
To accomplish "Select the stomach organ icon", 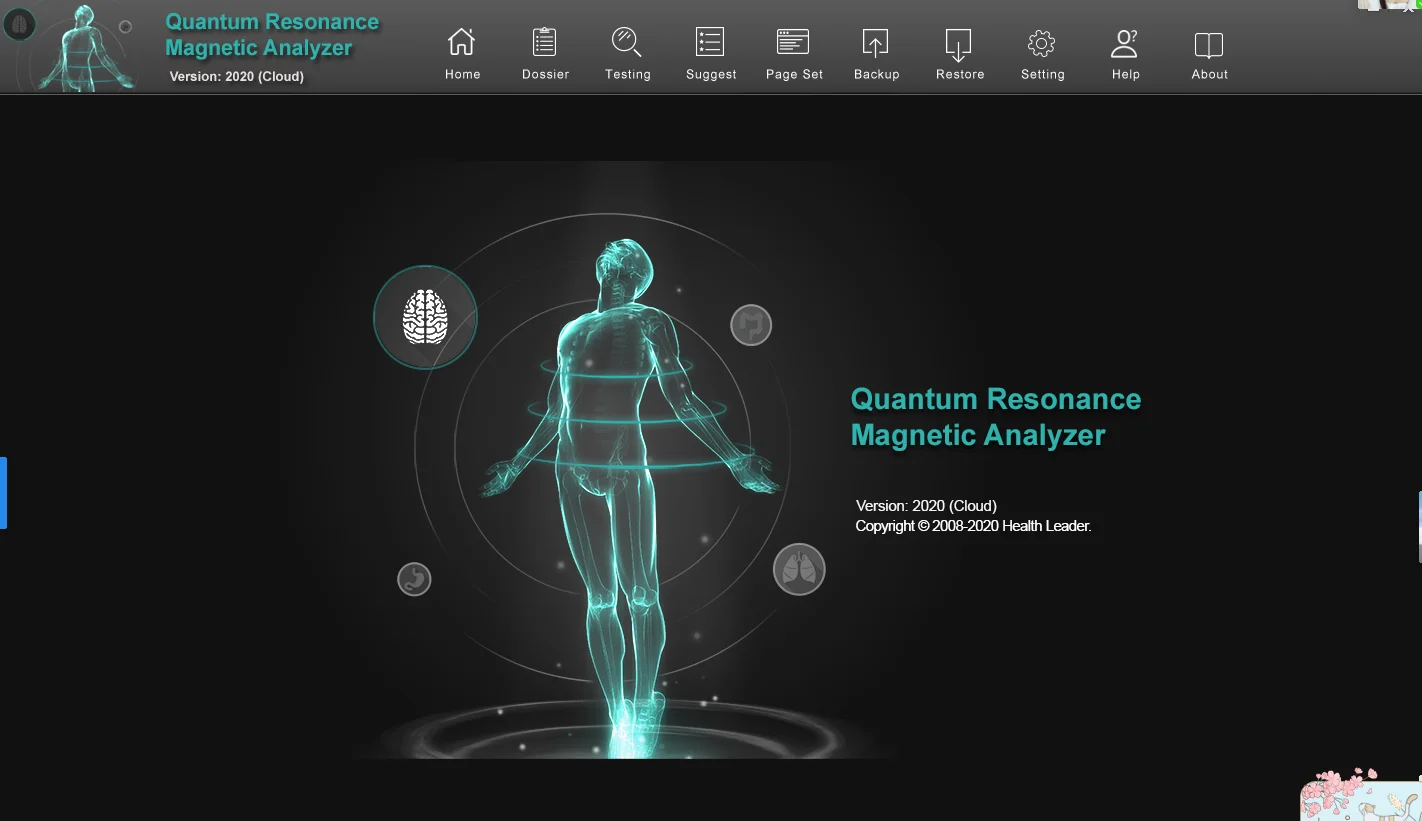I will 414,578.
